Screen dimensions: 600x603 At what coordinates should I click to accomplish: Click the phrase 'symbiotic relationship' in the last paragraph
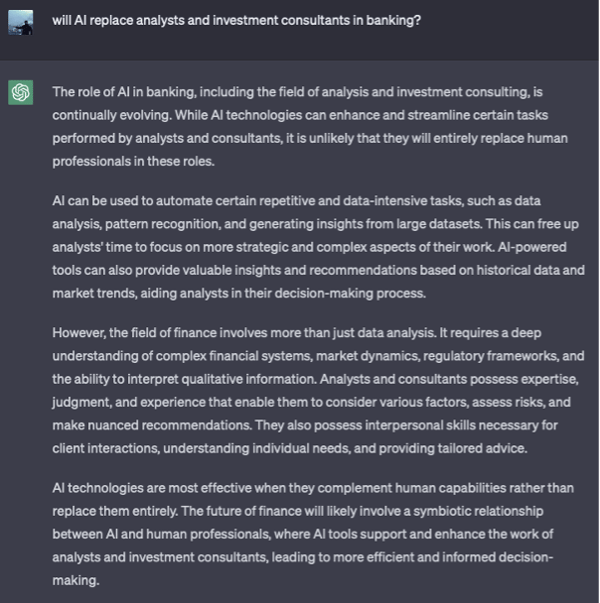point(478,511)
